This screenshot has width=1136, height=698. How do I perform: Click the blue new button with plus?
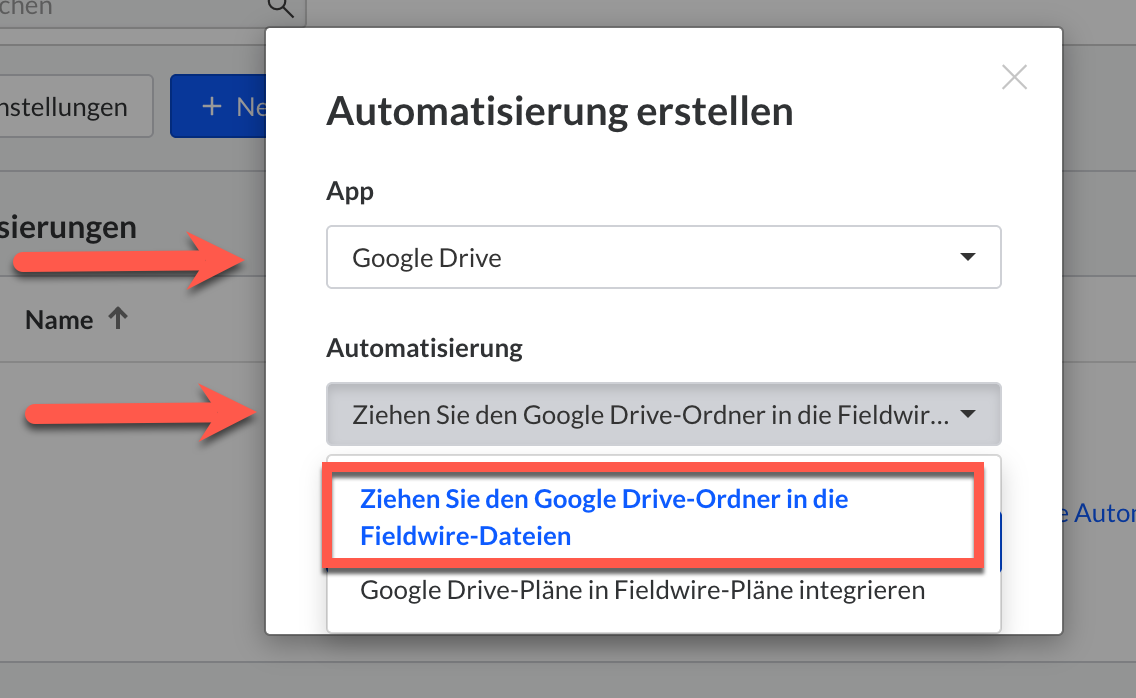tap(219, 106)
